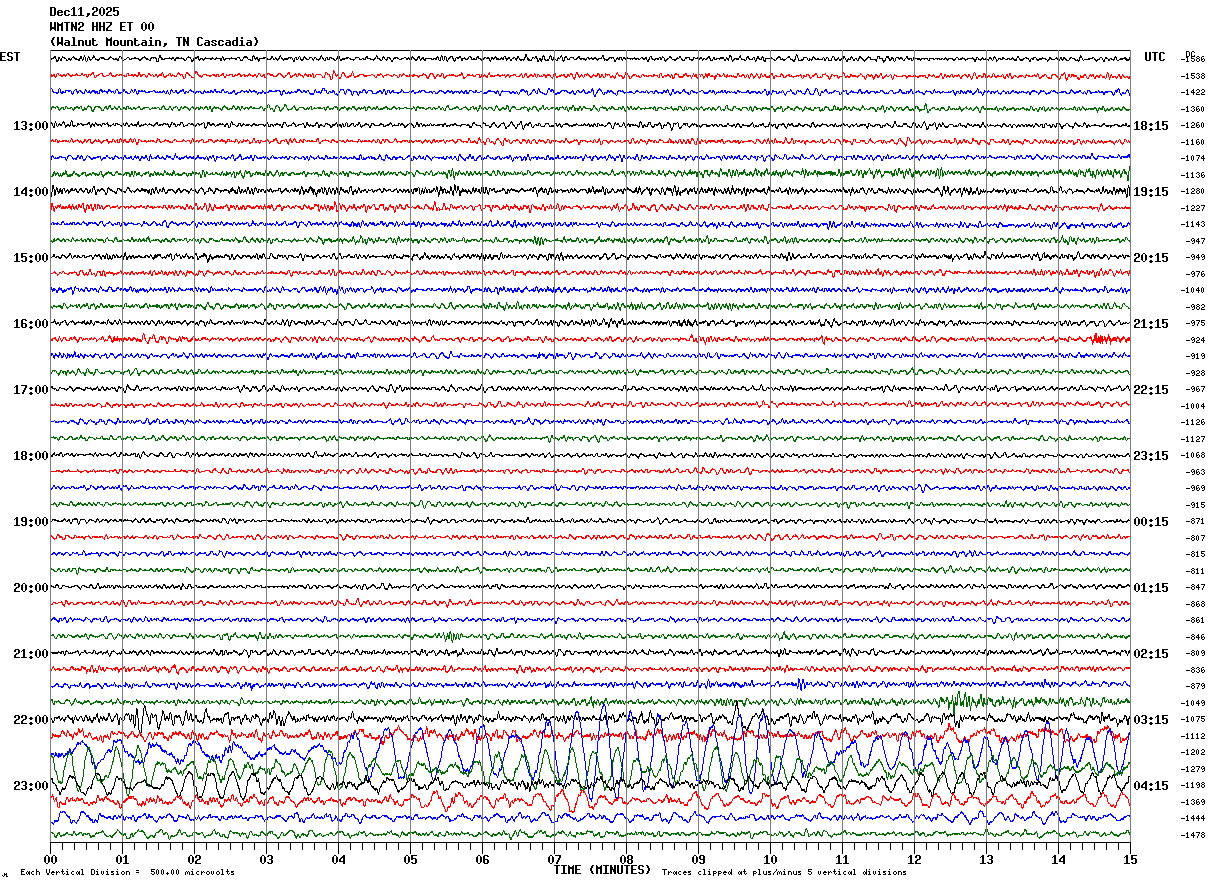Image resolution: width=1210 pixels, height=886 pixels.
Task: Click the 20:00 EST time label
Action: pyautogui.click(x=30, y=588)
